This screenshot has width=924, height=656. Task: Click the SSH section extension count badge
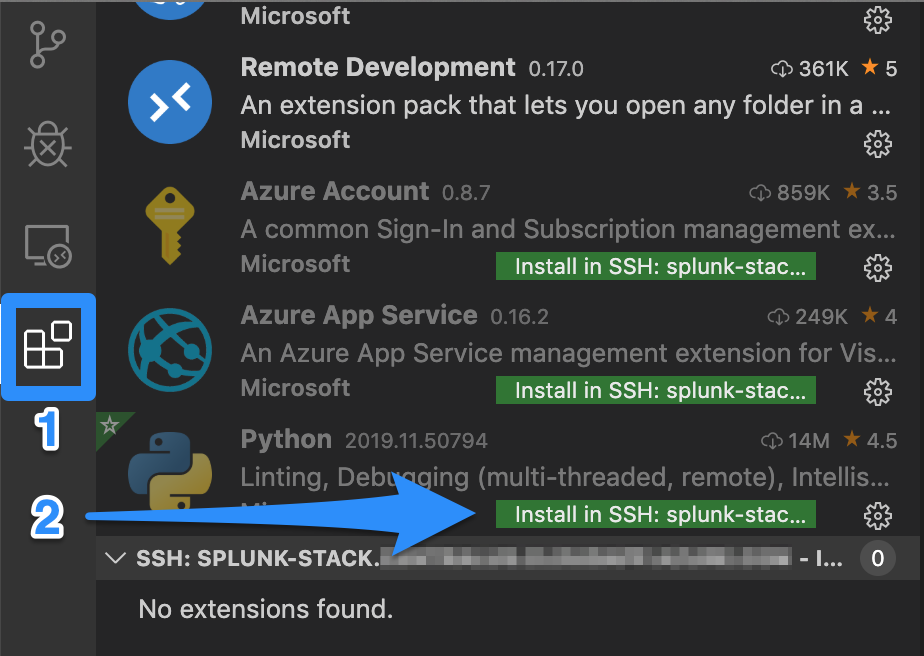pyautogui.click(x=877, y=558)
